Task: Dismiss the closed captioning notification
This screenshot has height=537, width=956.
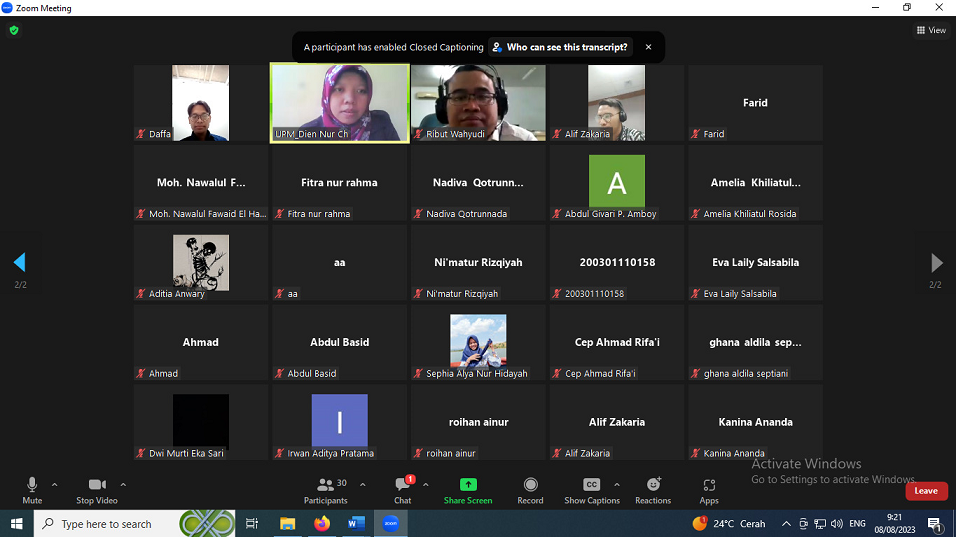Action: tap(648, 47)
